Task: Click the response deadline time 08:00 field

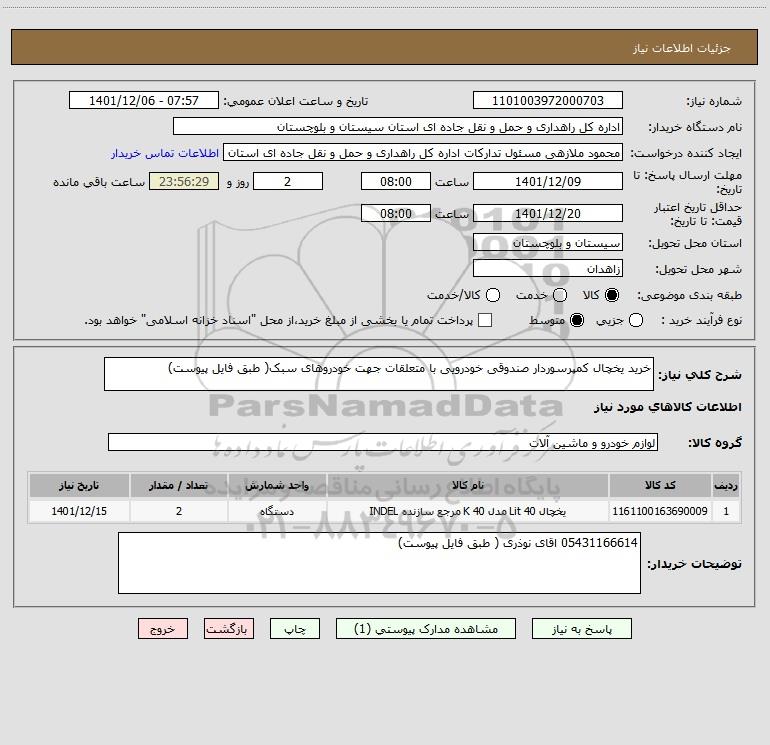Action: 396,181
